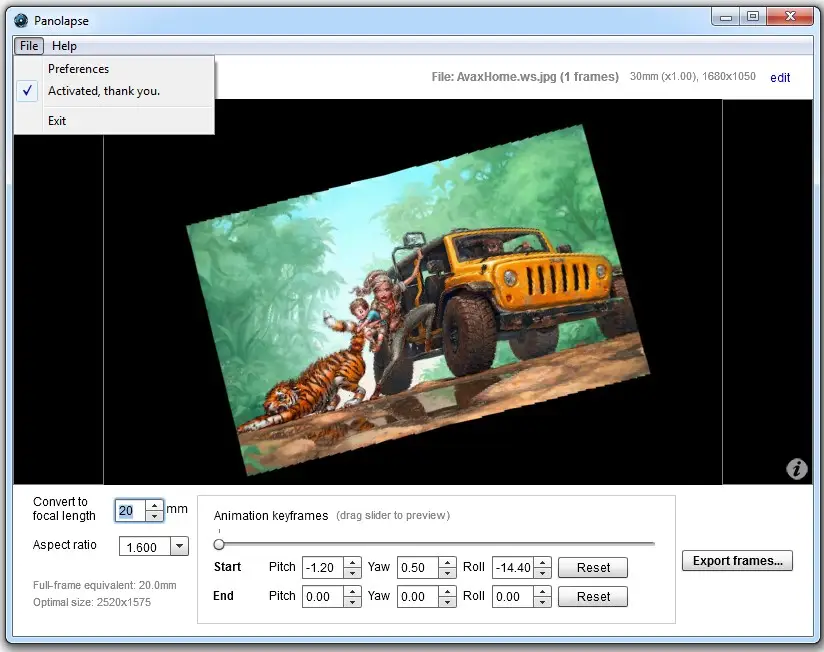
Task: Open the Aspect ratio dropdown
Action: coord(179,546)
